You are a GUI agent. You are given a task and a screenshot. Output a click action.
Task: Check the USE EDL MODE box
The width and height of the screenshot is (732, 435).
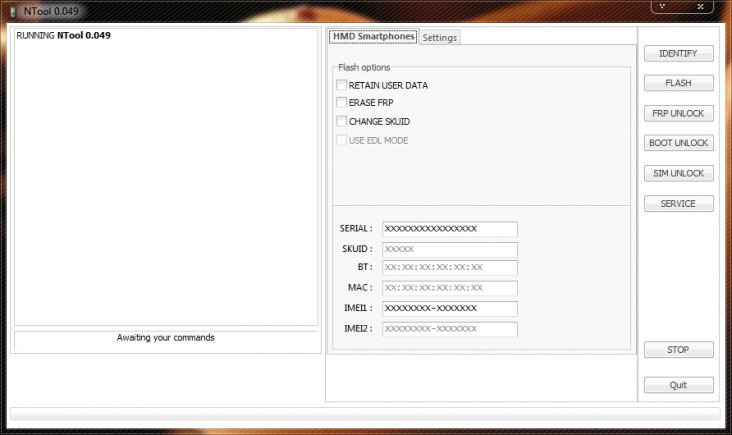342,140
